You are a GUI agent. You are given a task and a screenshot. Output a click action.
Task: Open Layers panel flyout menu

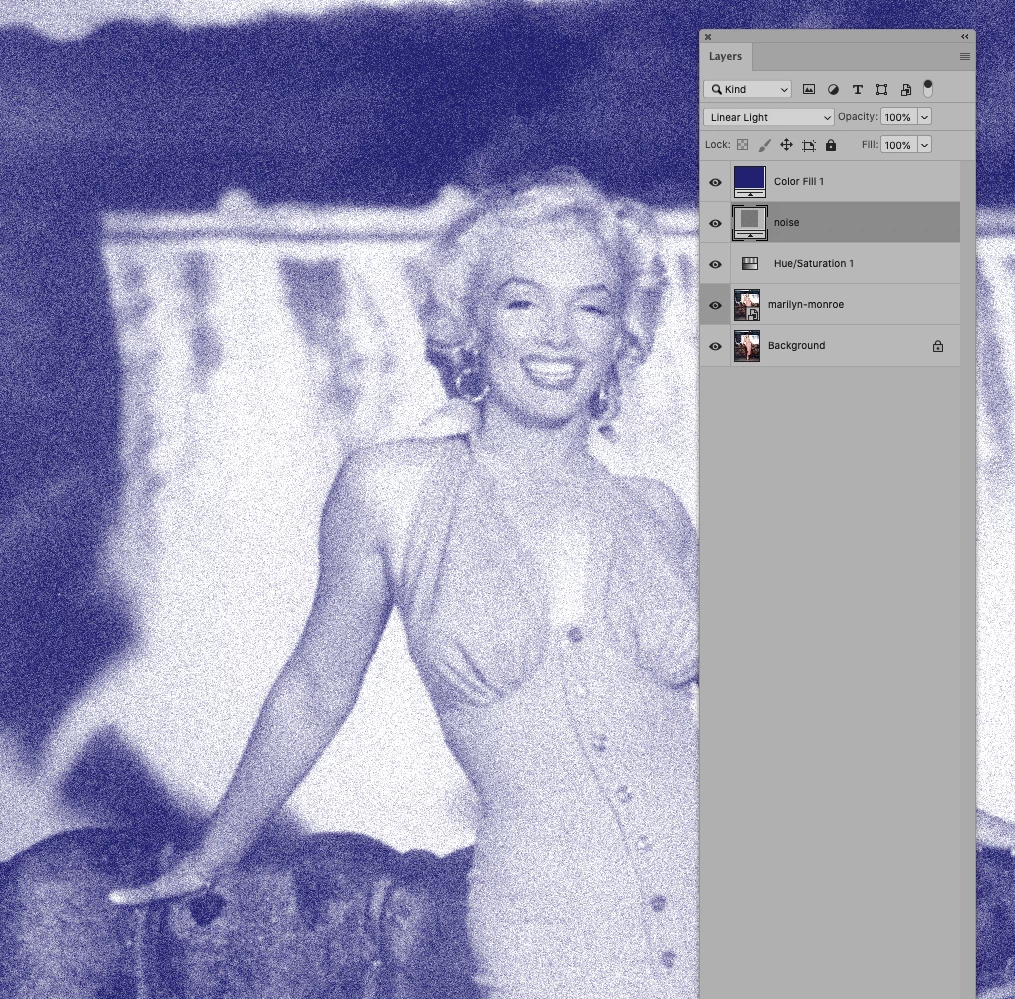pos(965,56)
